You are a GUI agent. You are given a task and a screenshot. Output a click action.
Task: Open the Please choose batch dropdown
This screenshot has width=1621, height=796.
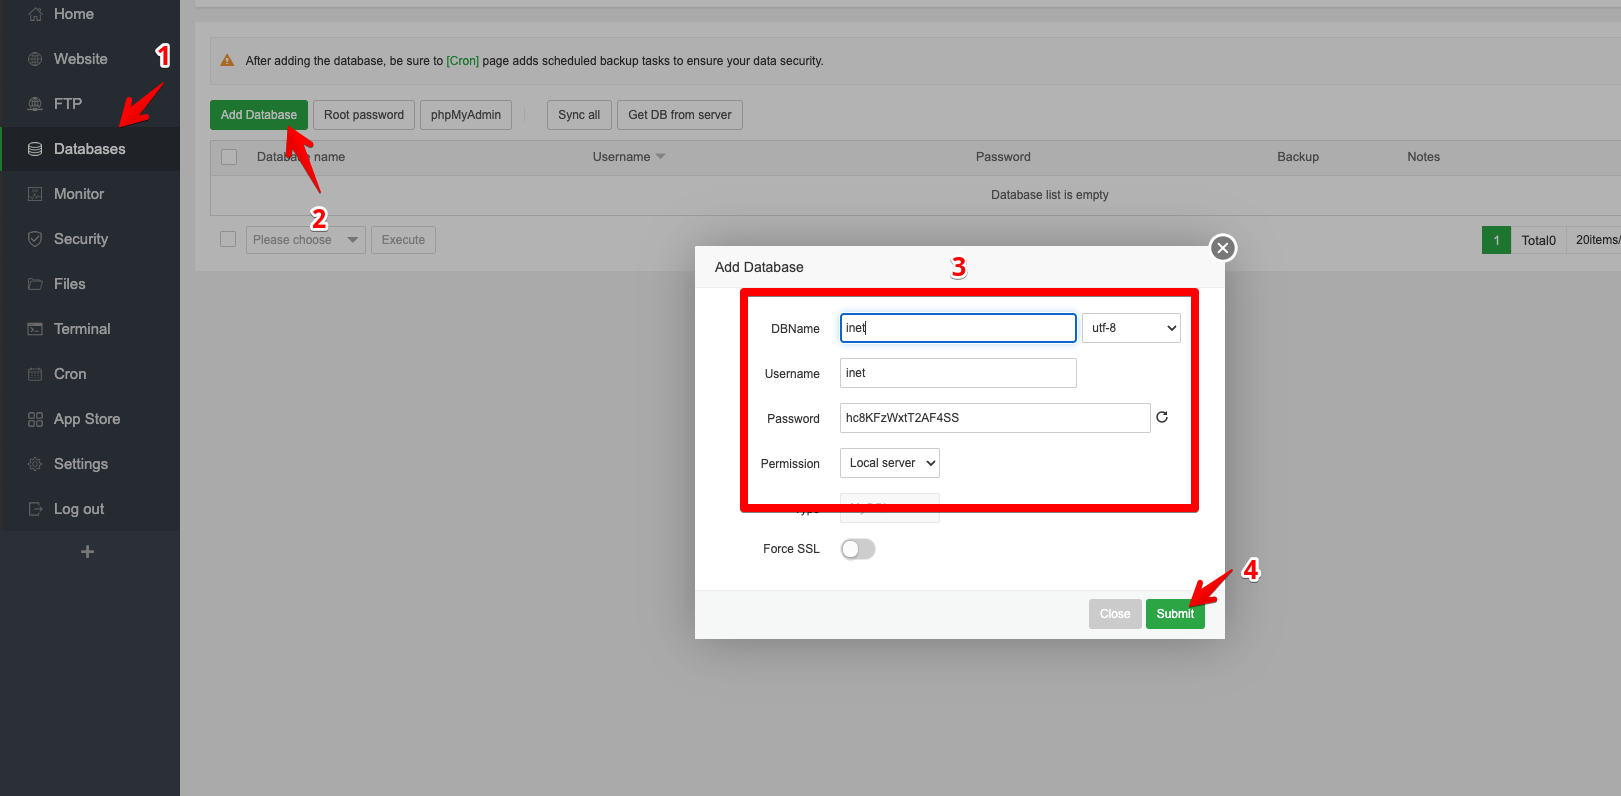306,240
